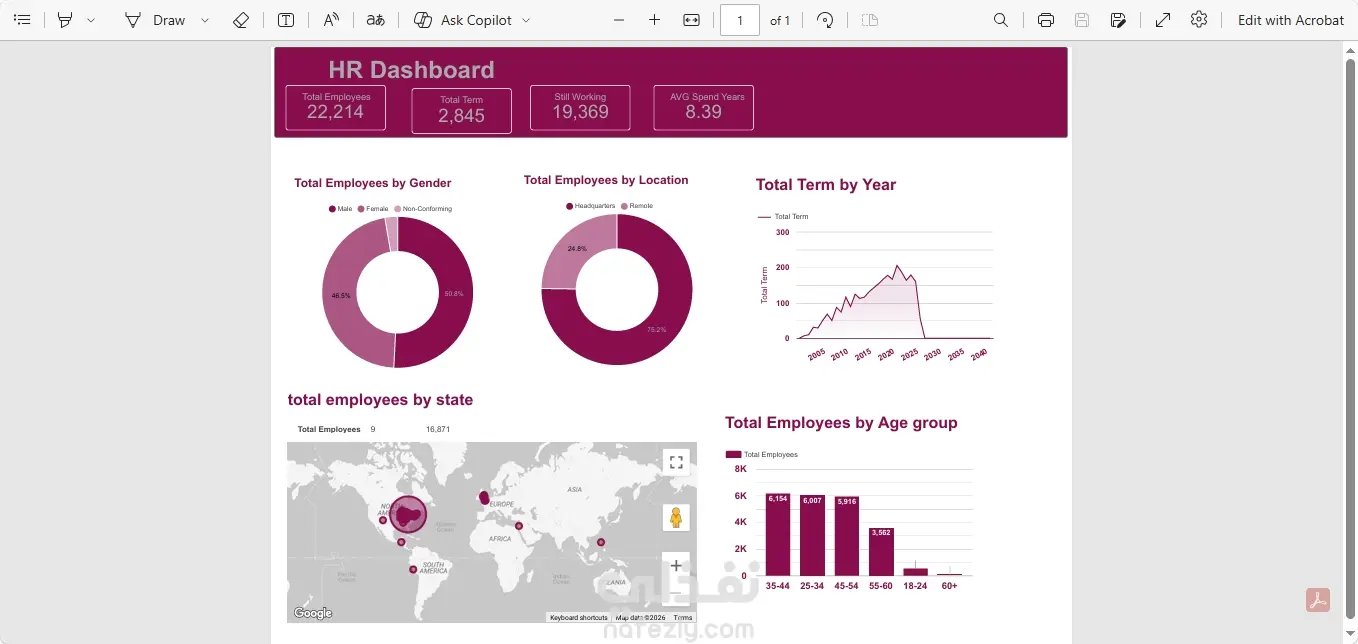Select the Highlight tool
The width and height of the screenshot is (1358, 644).
pos(65,20)
